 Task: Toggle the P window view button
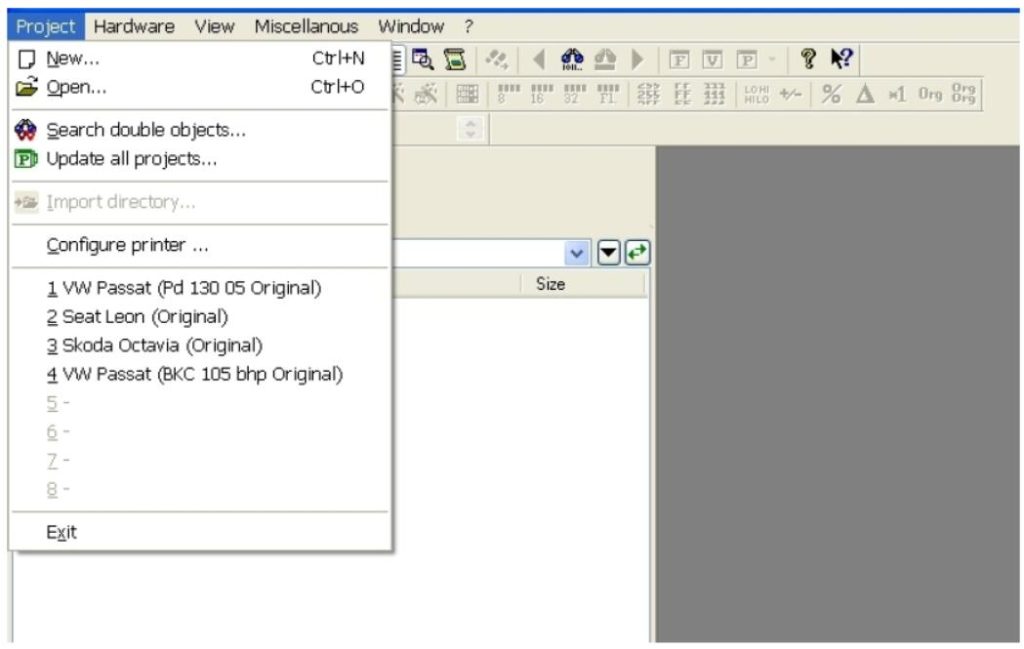pos(747,58)
